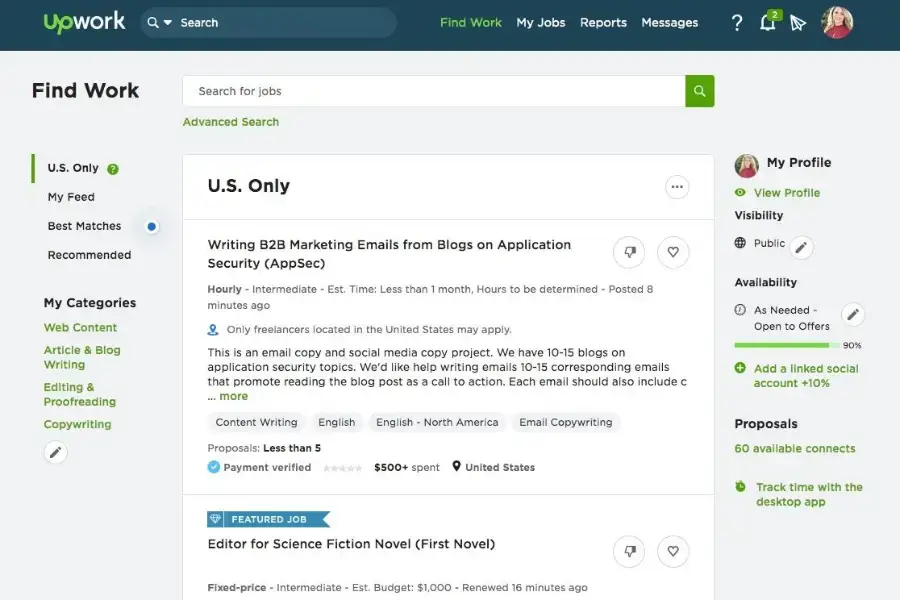Switch to Recommended feed
The height and width of the screenshot is (600, 900).
click(90, 255)
